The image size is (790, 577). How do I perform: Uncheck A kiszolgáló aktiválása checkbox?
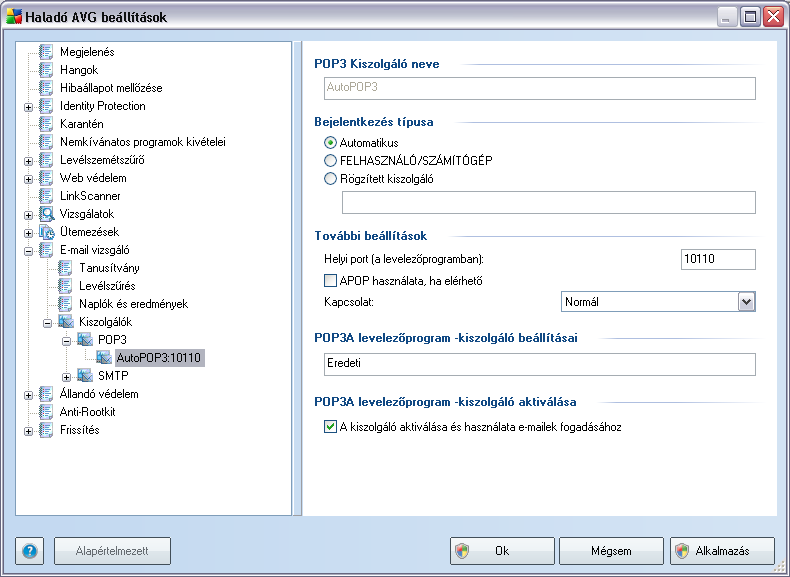pyautogui.click(x=330, y=427)
